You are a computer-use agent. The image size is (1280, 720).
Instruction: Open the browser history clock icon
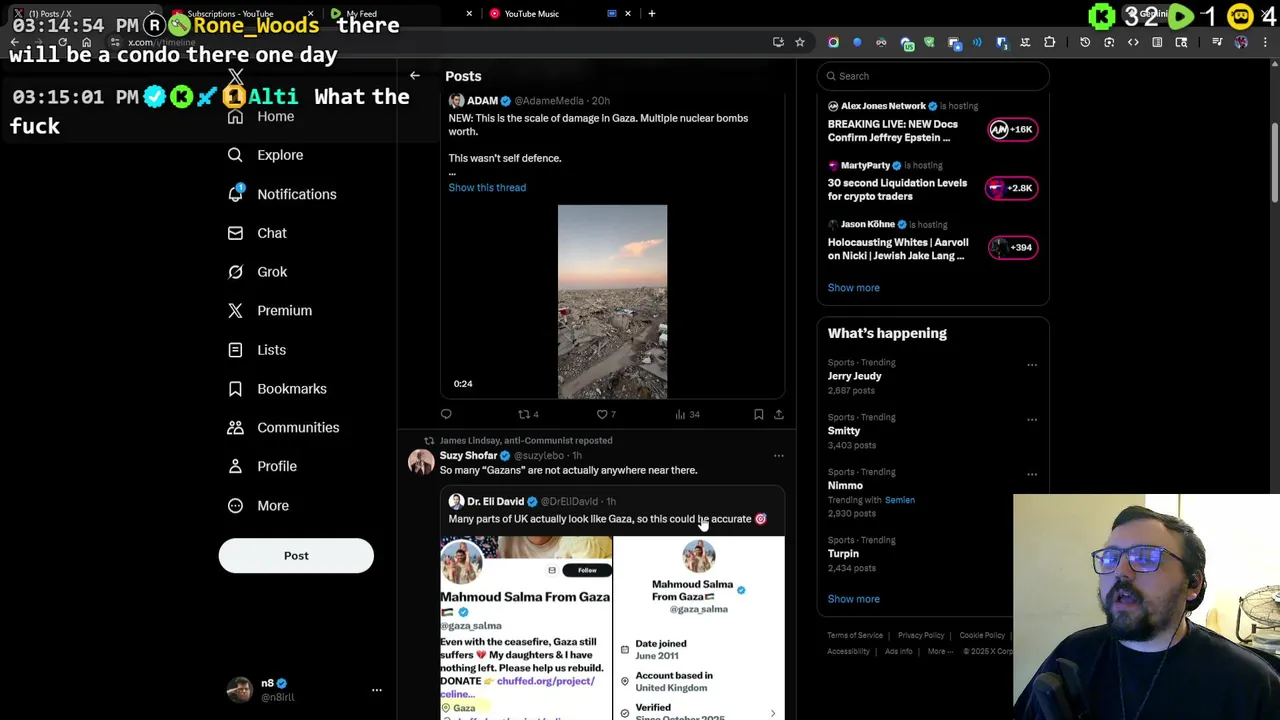pyautogui.click(x=1085, y=42)
